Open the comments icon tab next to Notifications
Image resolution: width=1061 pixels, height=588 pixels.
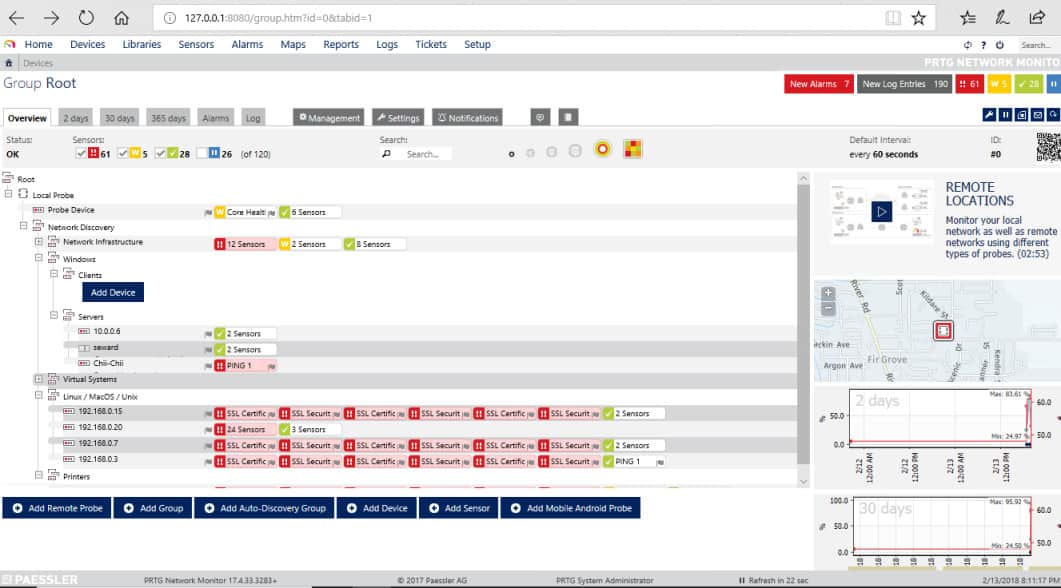pyautogui.click(x=539, y=117)
